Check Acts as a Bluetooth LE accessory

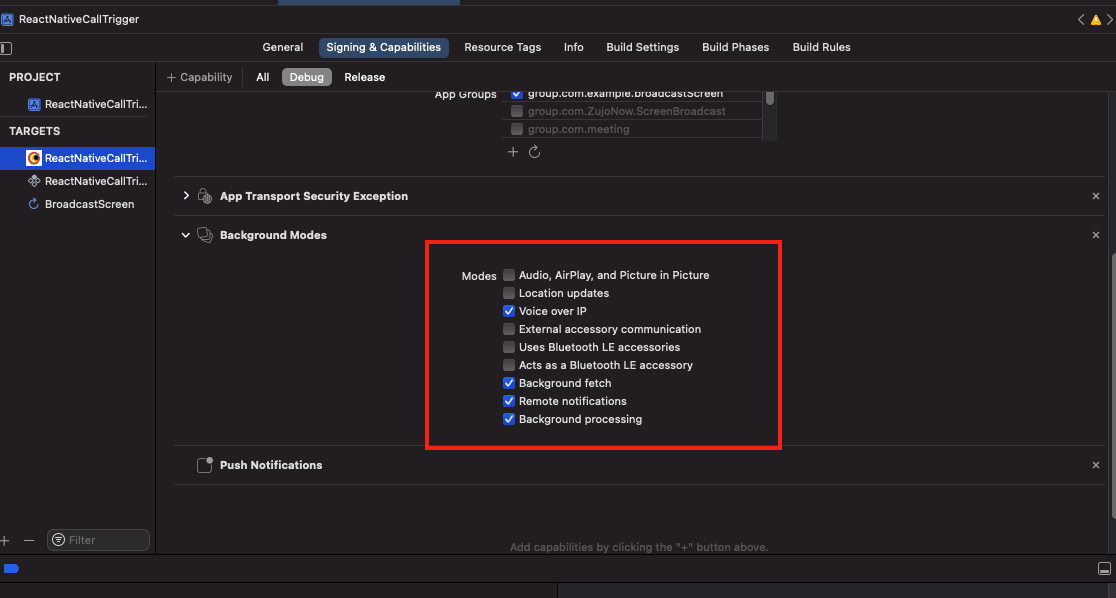509,365
